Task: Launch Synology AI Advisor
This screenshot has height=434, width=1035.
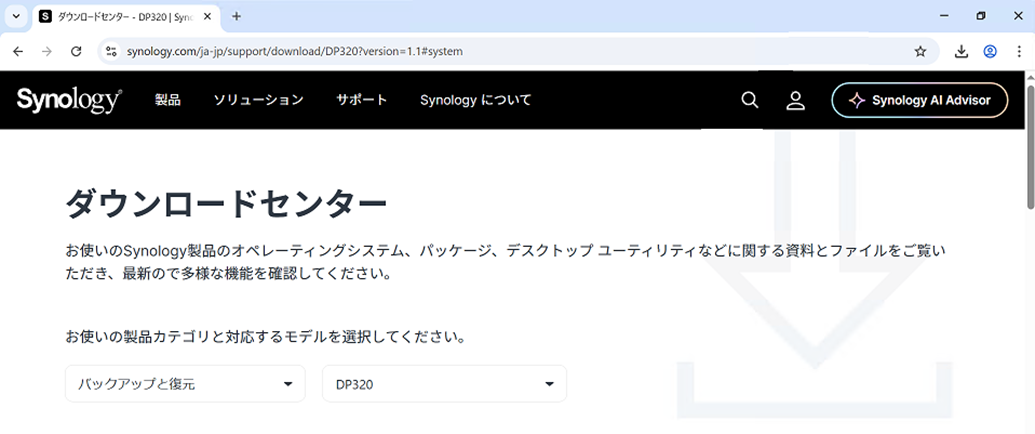Action: 919,100
